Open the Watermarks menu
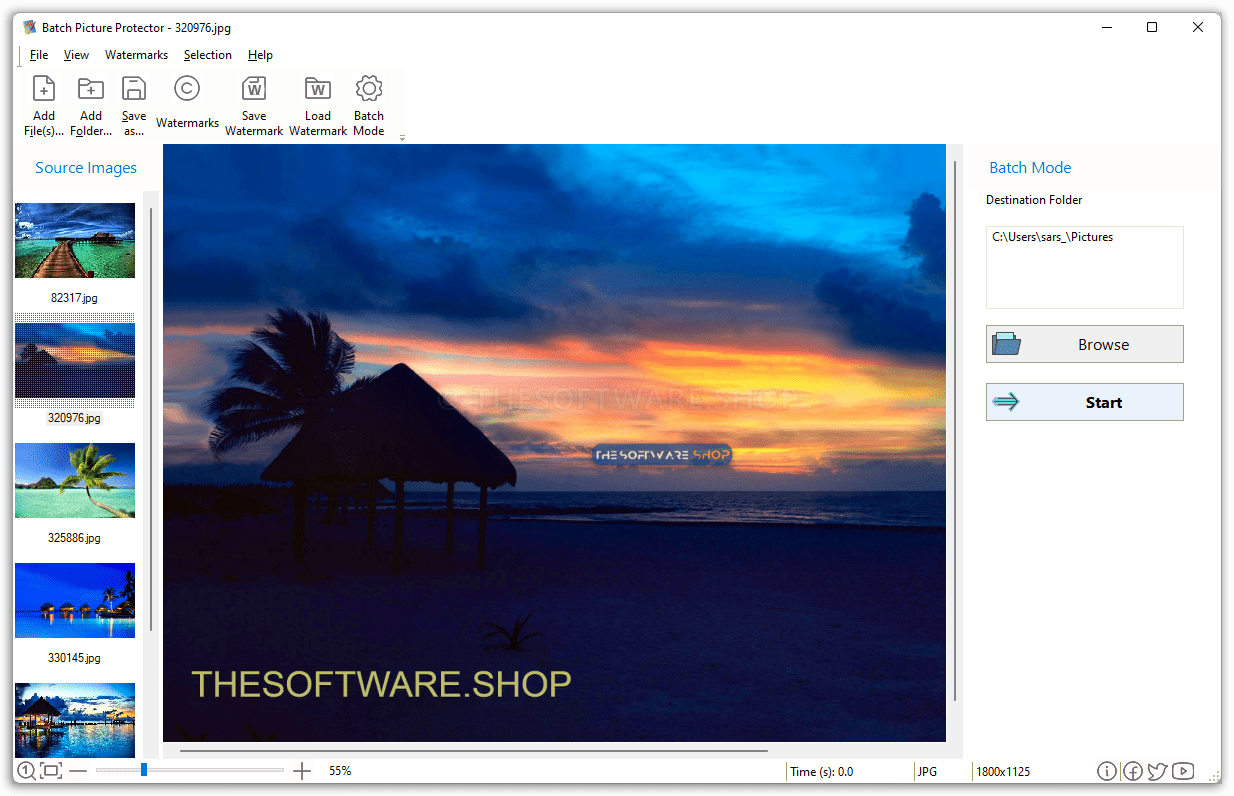Image resolution: width=1234 pixels, height=796 pixels. pos(136,55)
